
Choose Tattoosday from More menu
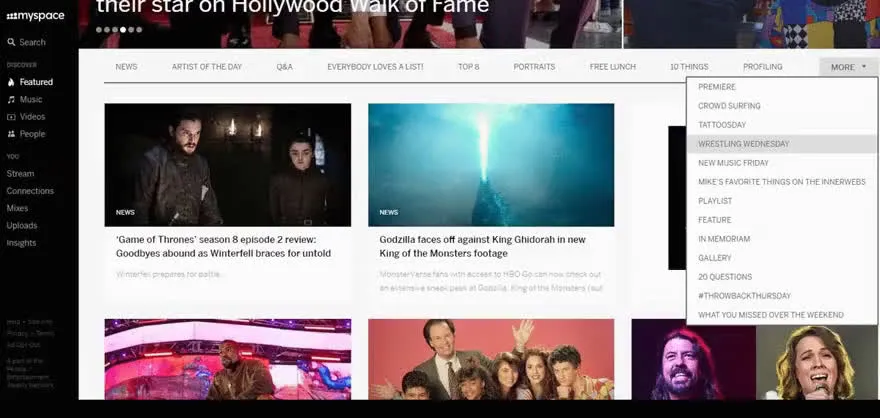(x=781, y=125)
